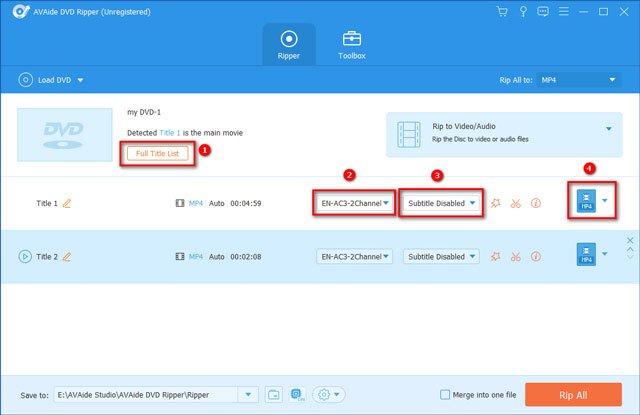Open the shopping cart purchase icon
This screenshot has width=640, height=415.
coord(502,11)
